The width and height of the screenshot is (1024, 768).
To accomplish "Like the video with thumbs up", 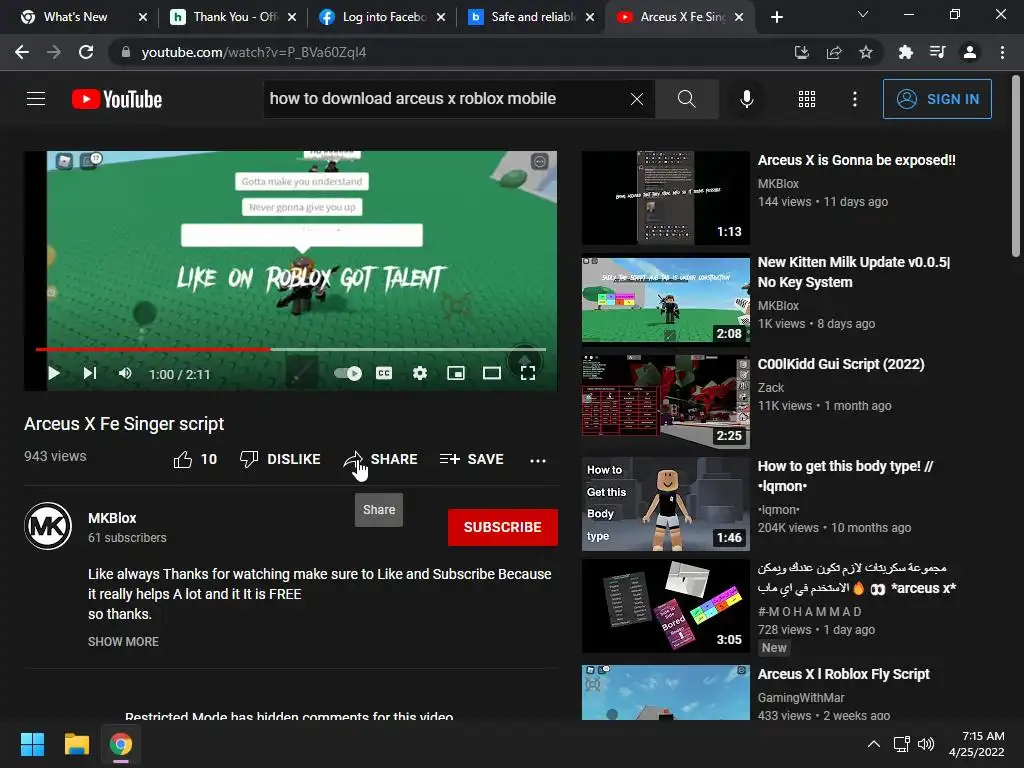I will click(x=195, y=459).
